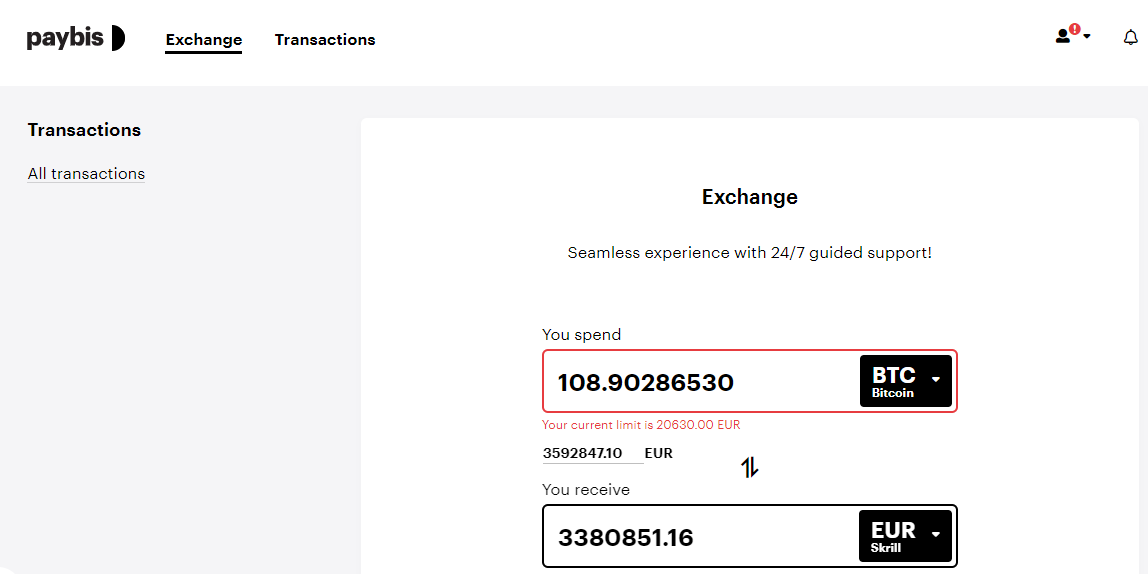Click into the You receive amount field

(701, 537)
